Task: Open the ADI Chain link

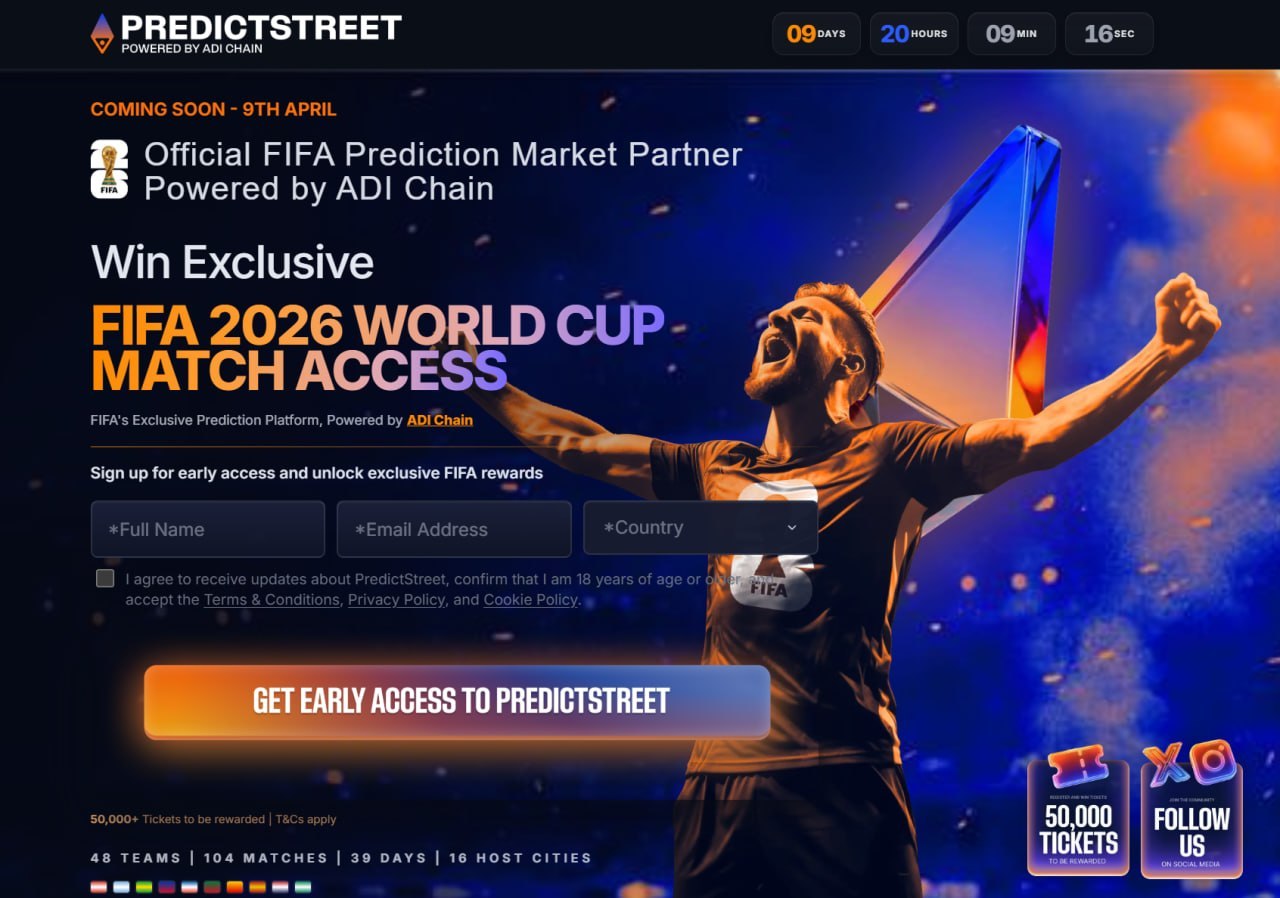Action: tap(440, 420)
